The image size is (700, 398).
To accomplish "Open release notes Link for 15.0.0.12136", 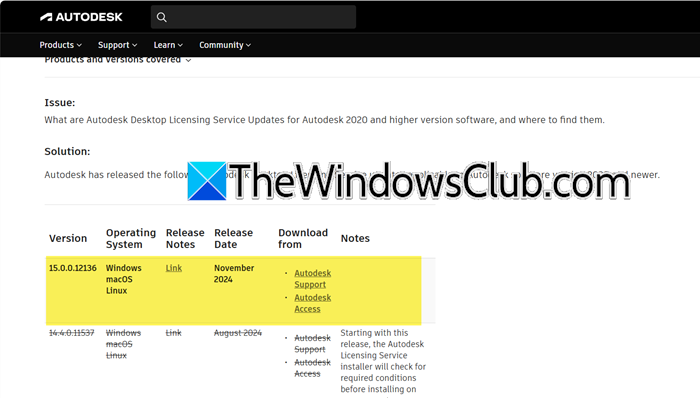I will click(x=174, y=268).
